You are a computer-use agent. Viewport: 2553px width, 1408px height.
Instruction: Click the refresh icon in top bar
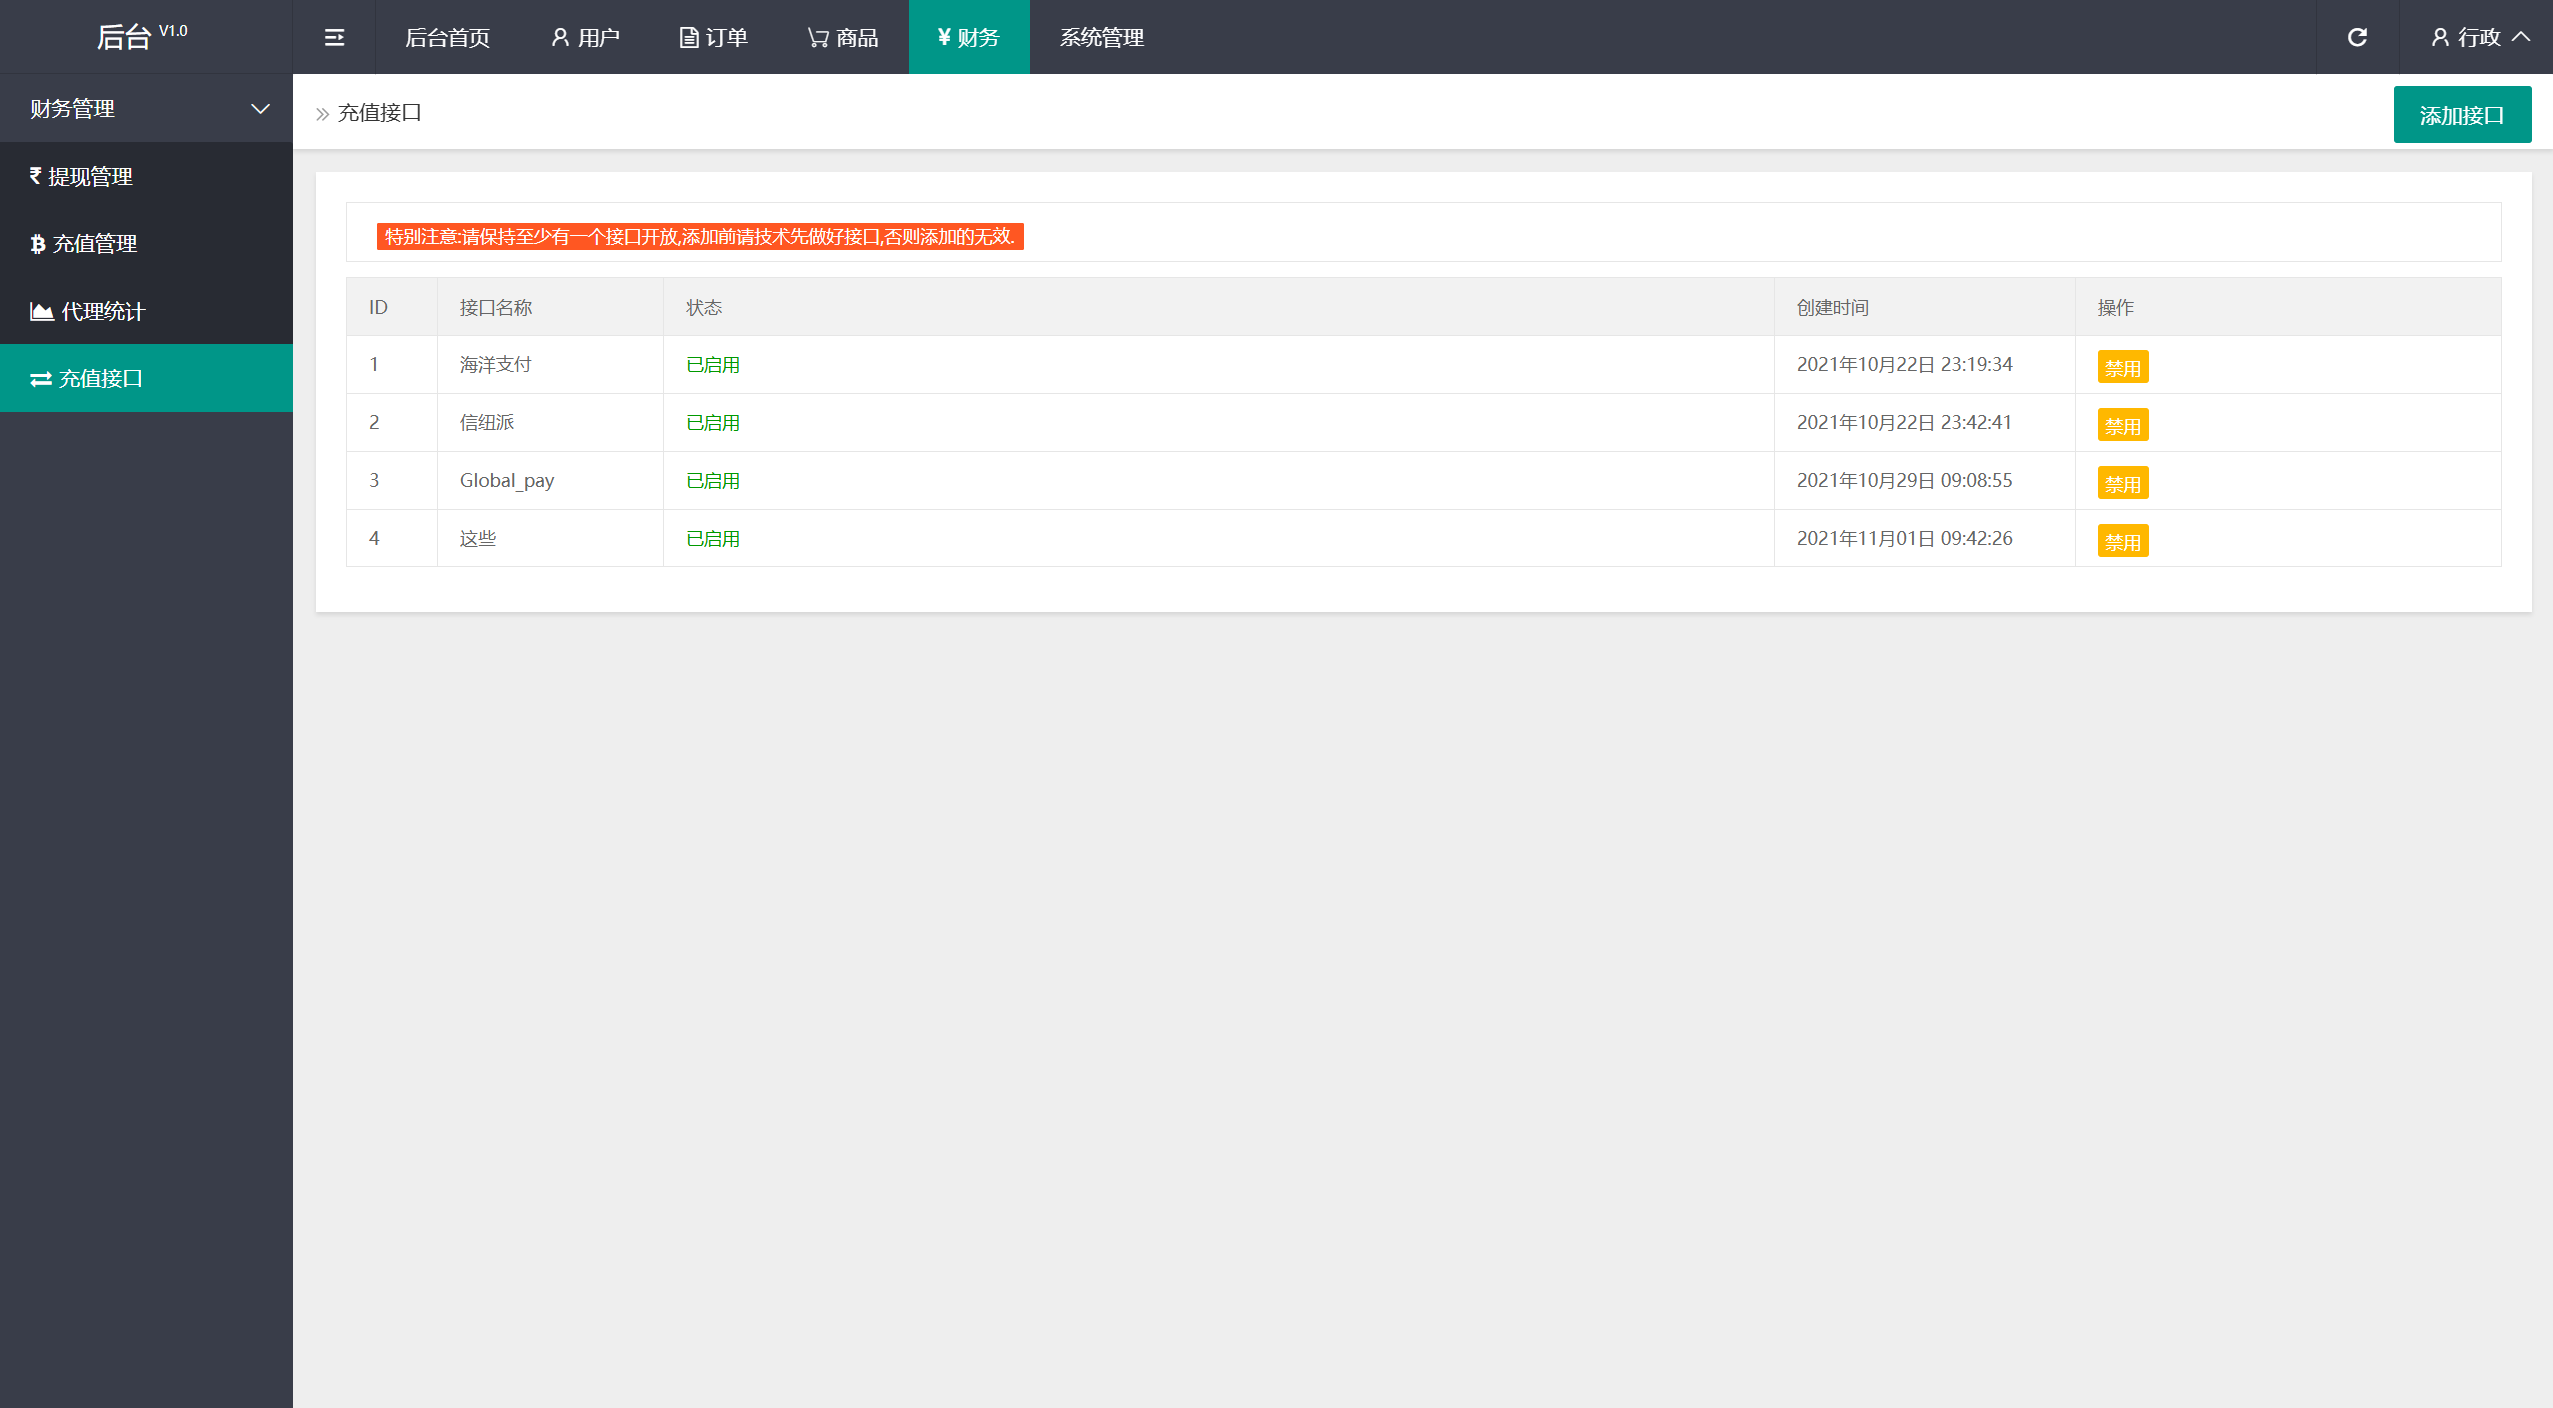point(2357,37)
